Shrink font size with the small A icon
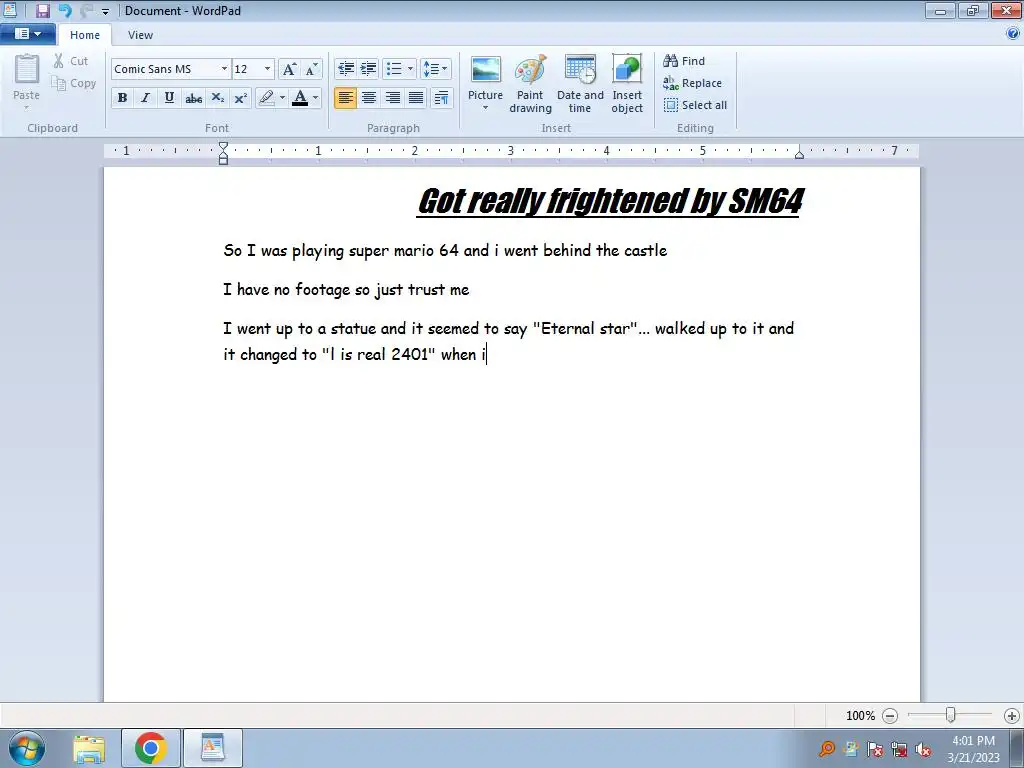 click(x=312, y=69)
